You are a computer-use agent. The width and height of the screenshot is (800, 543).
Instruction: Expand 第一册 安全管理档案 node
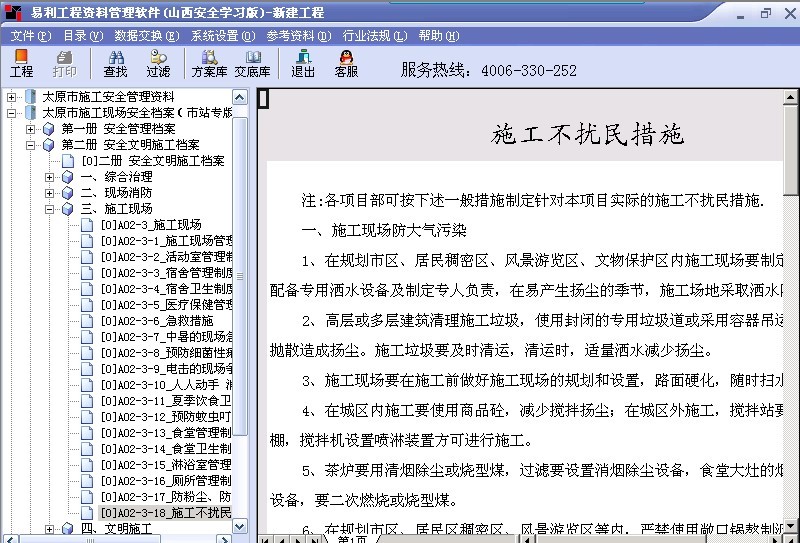click(x=31, y=129)
